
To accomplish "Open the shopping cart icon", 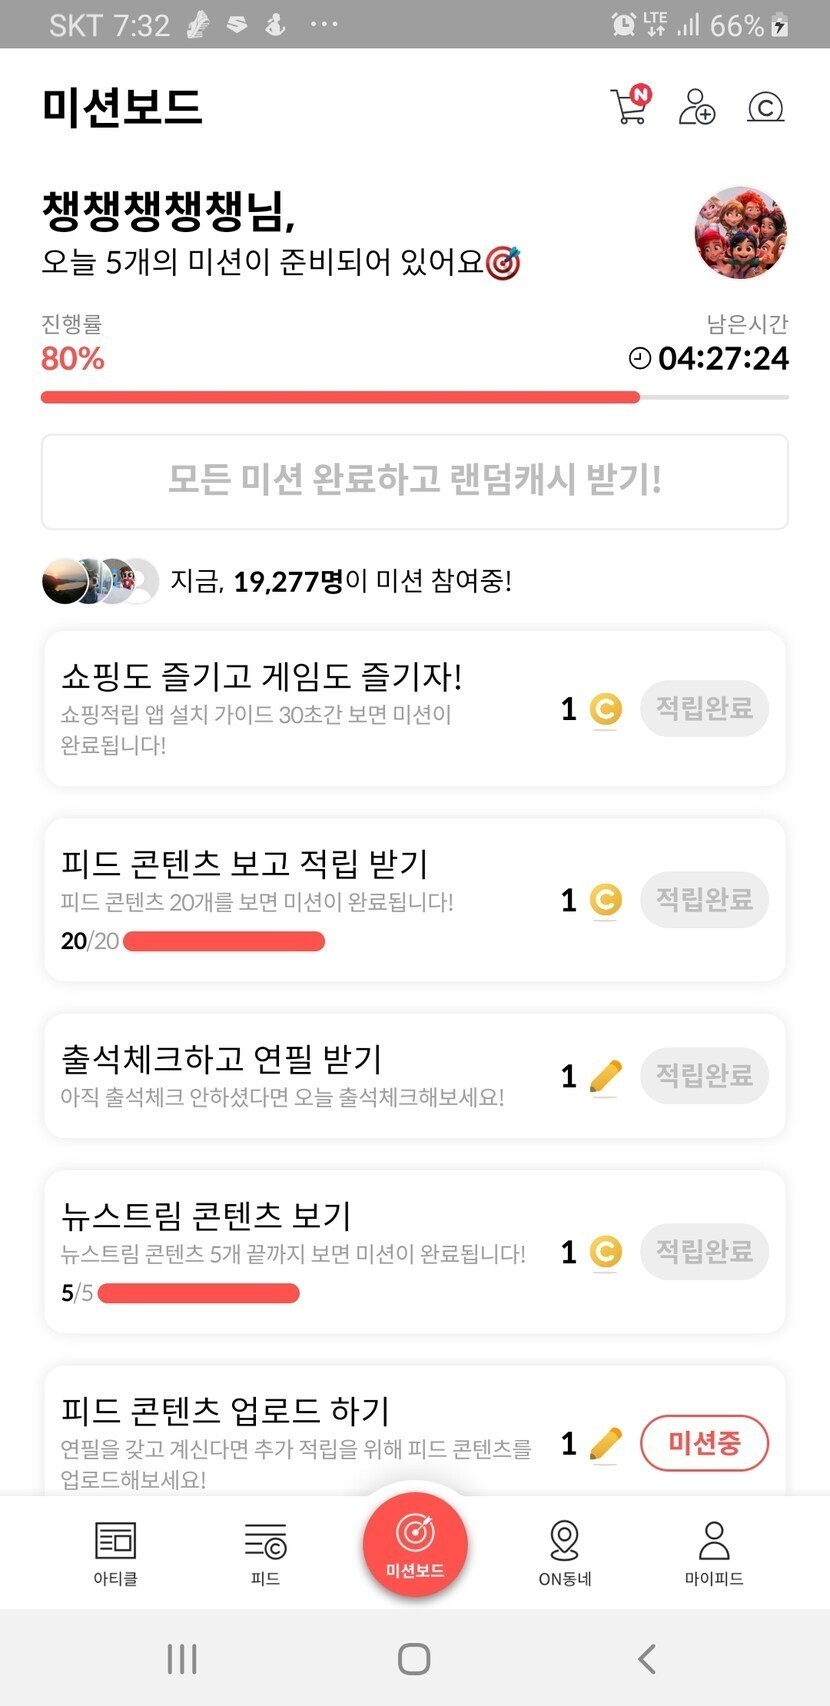I will pyautogui.click(x=629, y=106).
